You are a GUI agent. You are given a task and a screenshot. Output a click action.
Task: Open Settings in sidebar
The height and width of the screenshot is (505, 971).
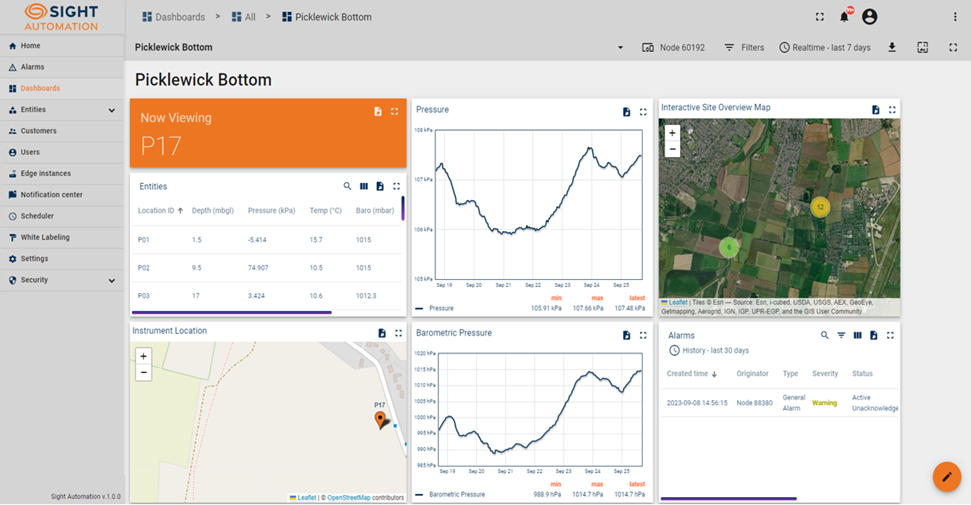tap(62, 258)
